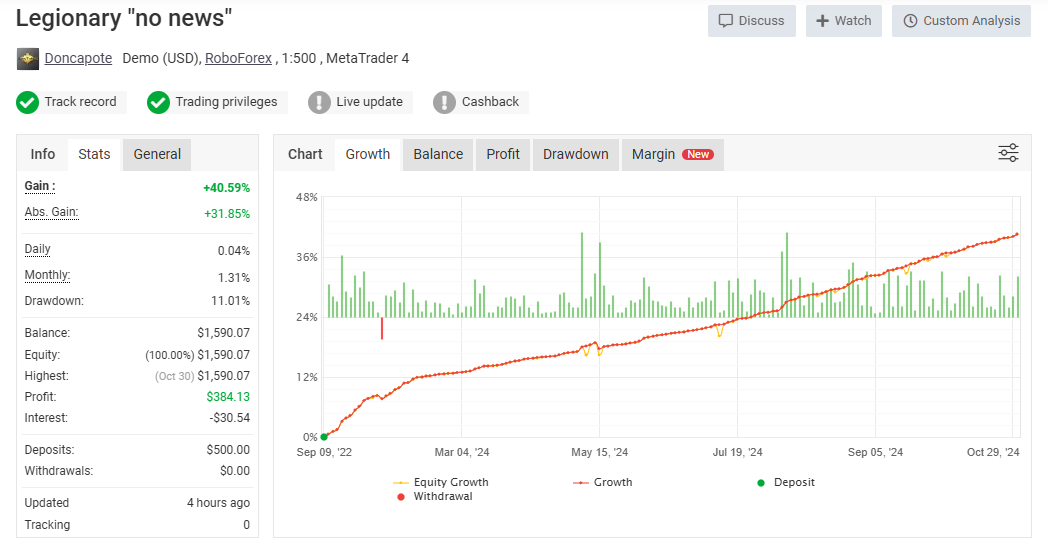Screen dimensions: 1048x549
Task: Select the Chart tab
Action: [305, 154]
